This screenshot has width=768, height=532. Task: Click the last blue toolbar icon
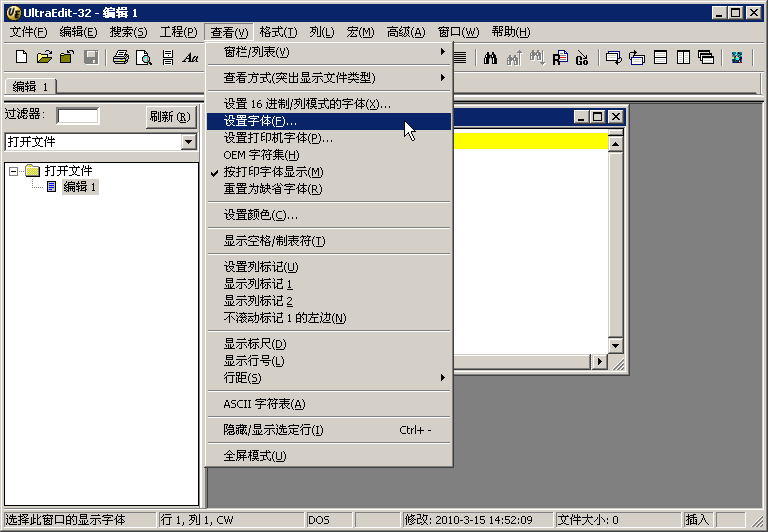(x=737, y=58)
